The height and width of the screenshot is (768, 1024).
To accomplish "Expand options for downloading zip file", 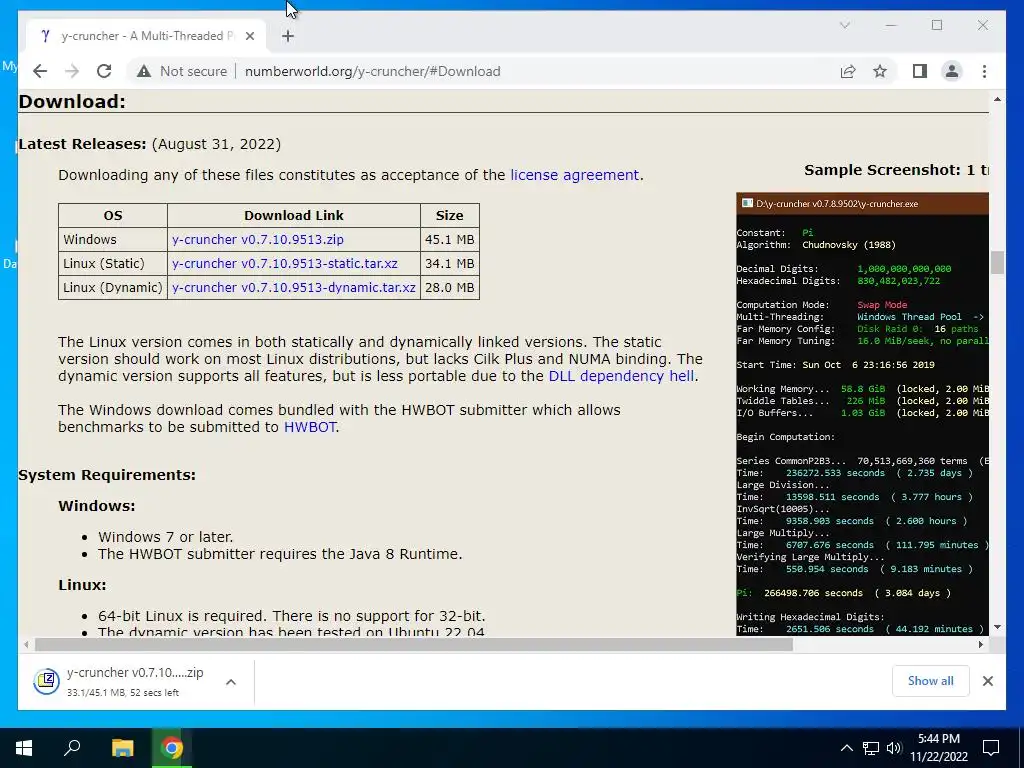I will pyautogui.click(x=231, y=682).
